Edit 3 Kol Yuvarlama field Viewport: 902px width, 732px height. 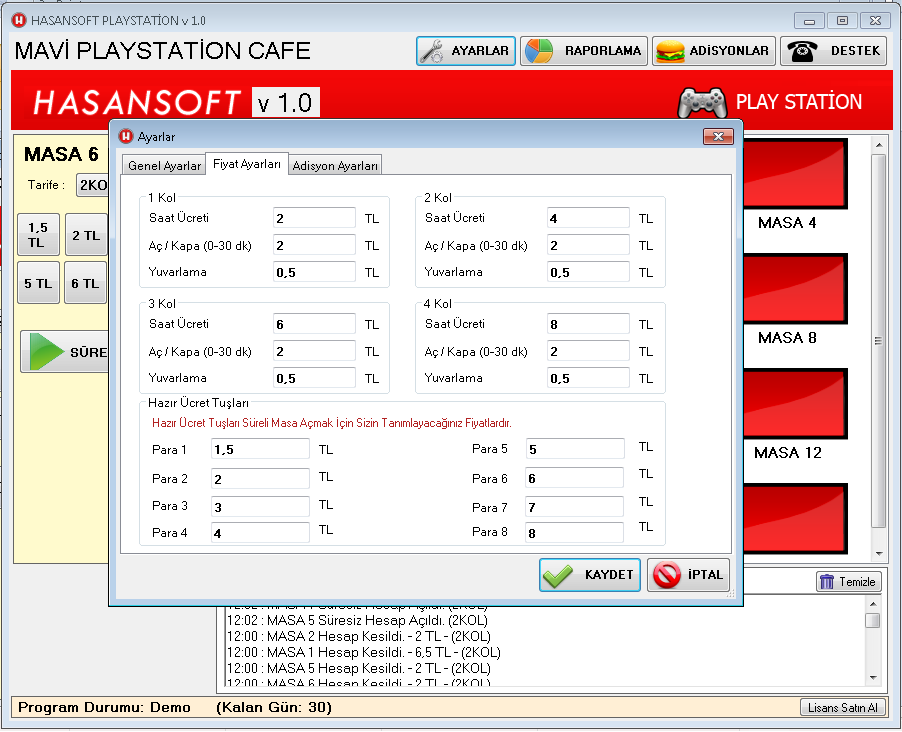click(314, 378)
